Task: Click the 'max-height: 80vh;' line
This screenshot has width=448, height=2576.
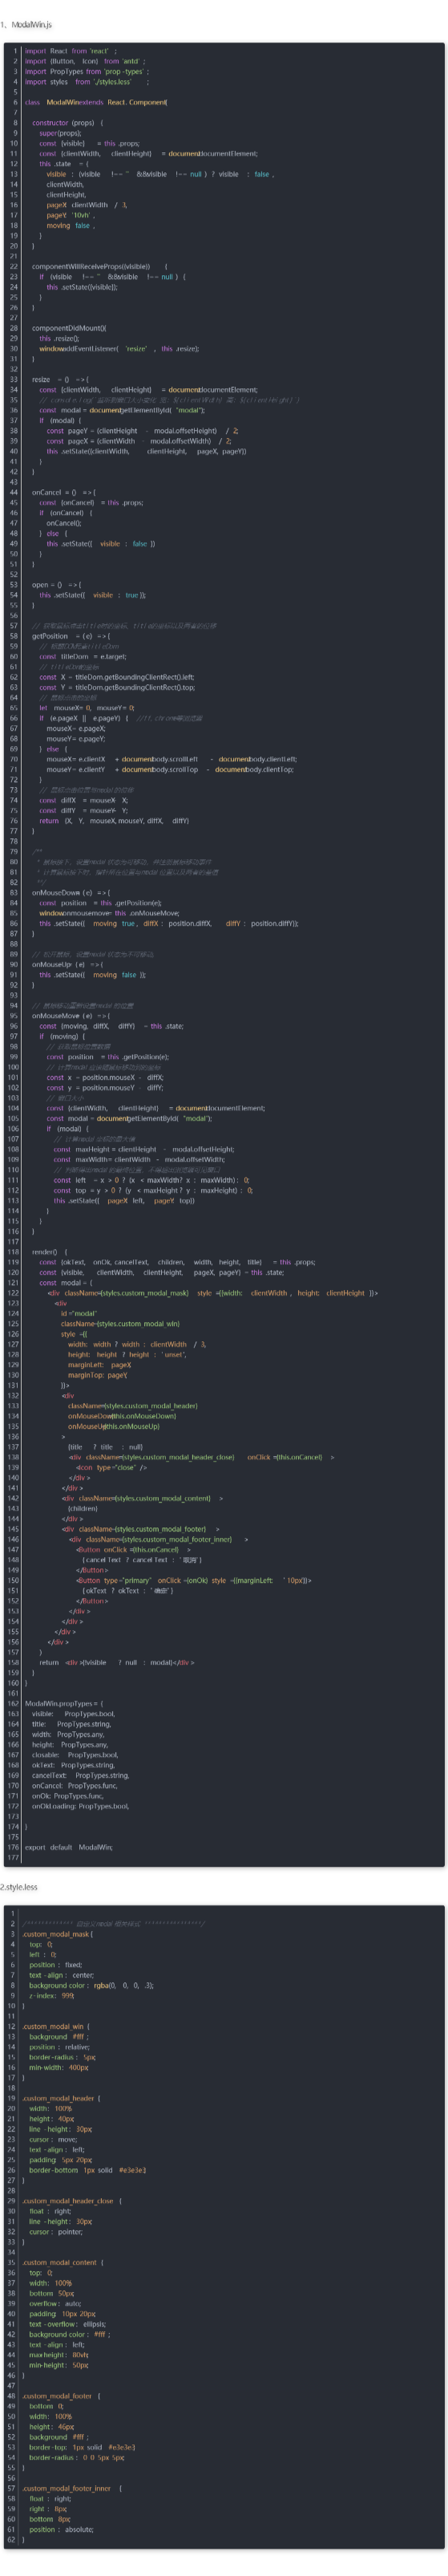Action: (x=59, y=2354)
